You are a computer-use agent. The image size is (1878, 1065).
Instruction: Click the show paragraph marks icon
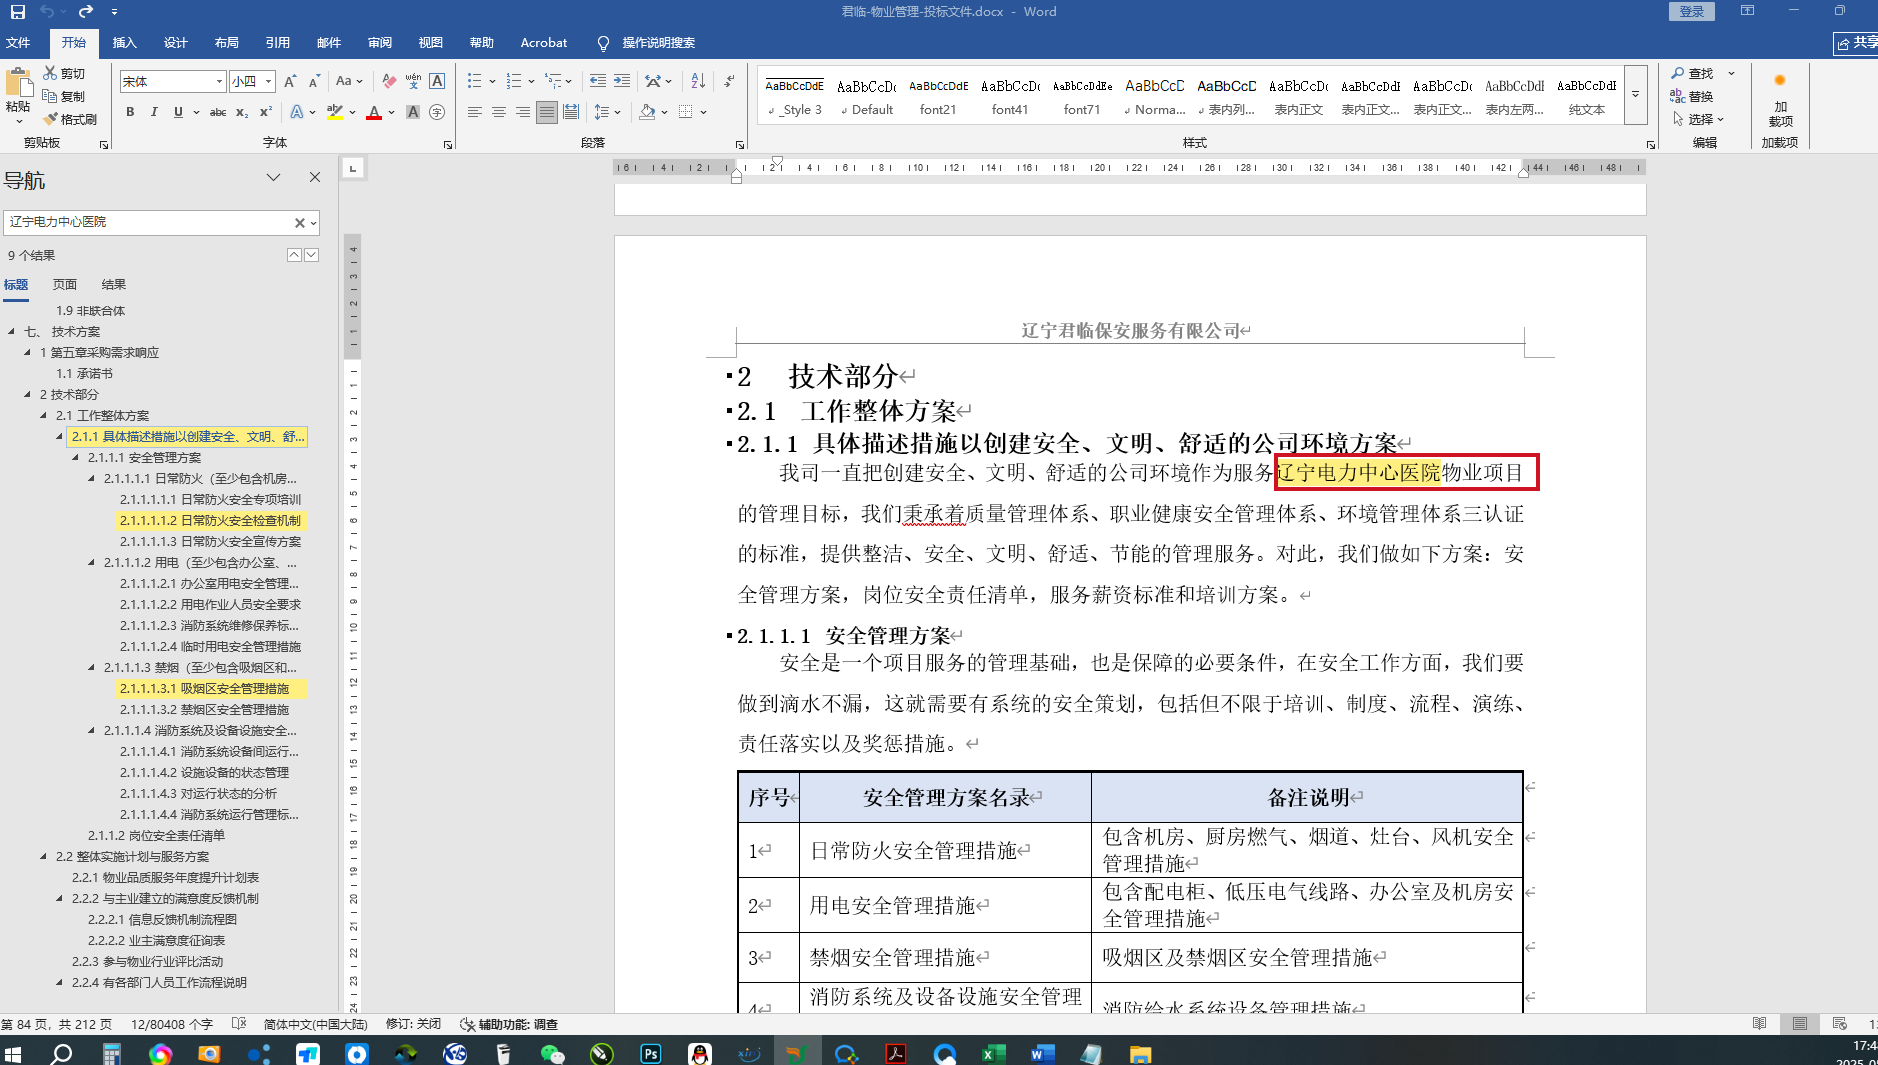pos(729,81)
